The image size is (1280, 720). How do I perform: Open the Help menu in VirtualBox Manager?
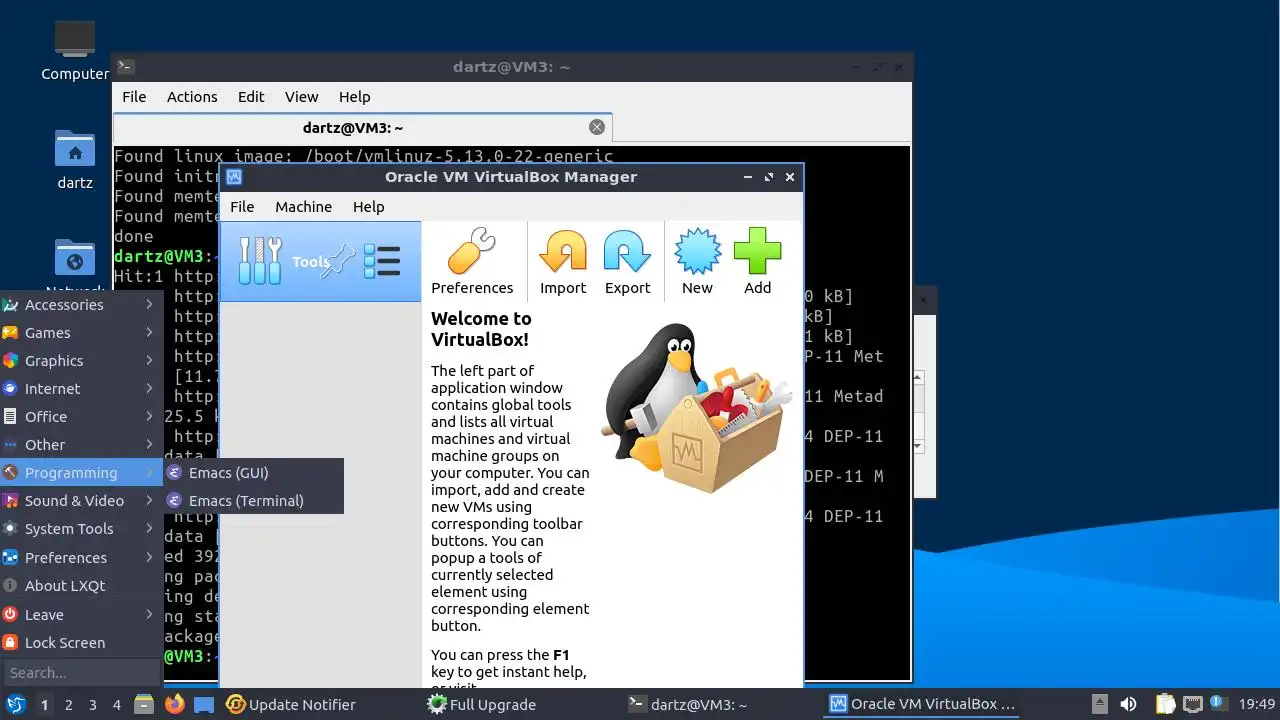click(368, 206)
